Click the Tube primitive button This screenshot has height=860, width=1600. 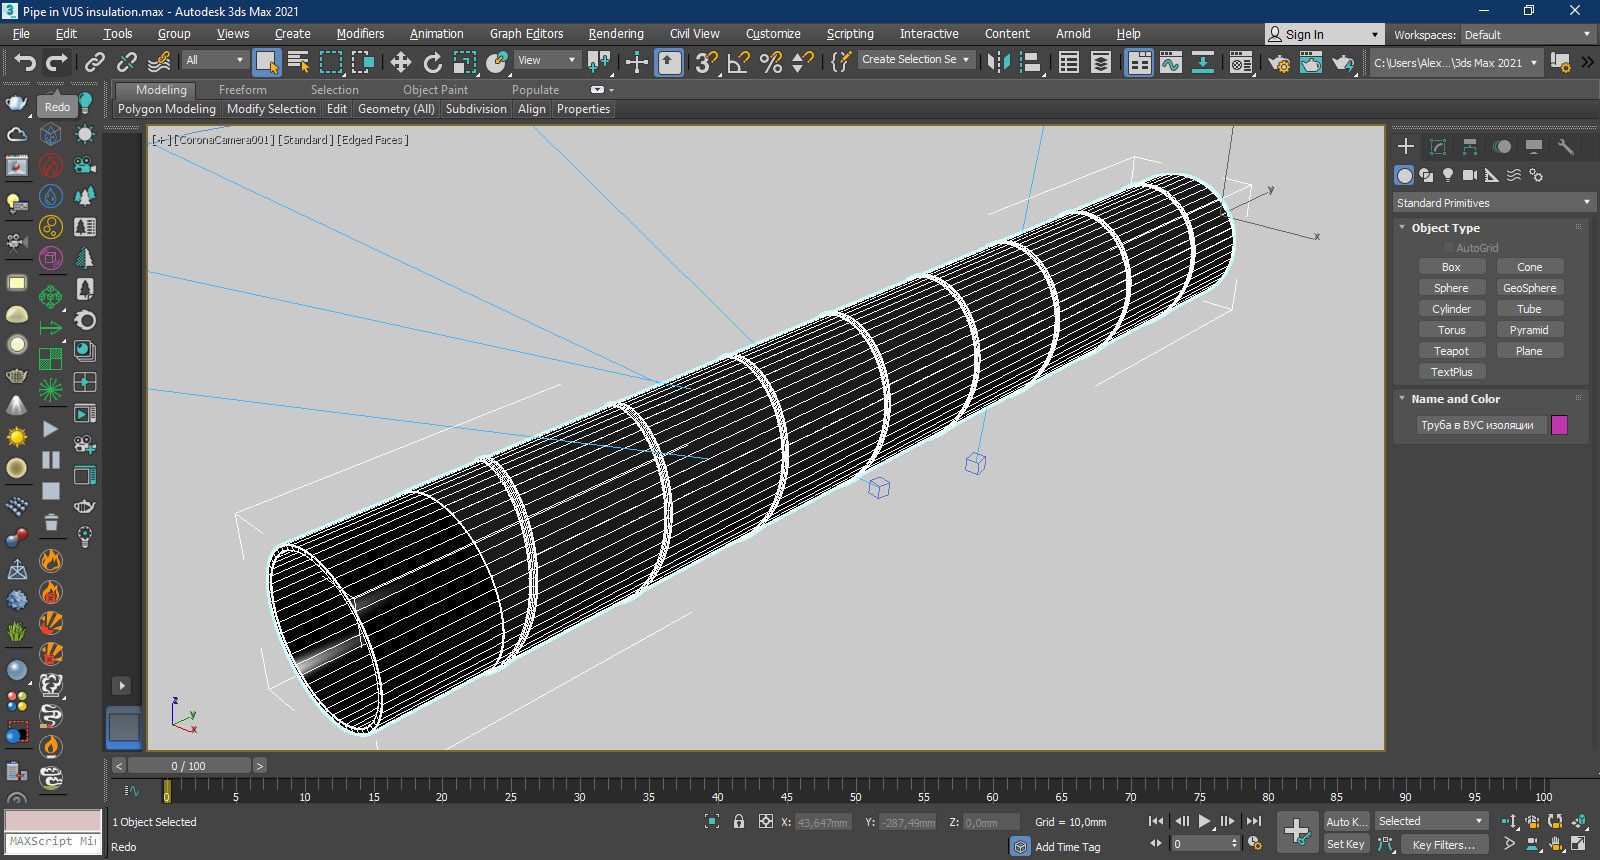point(1529,309)
